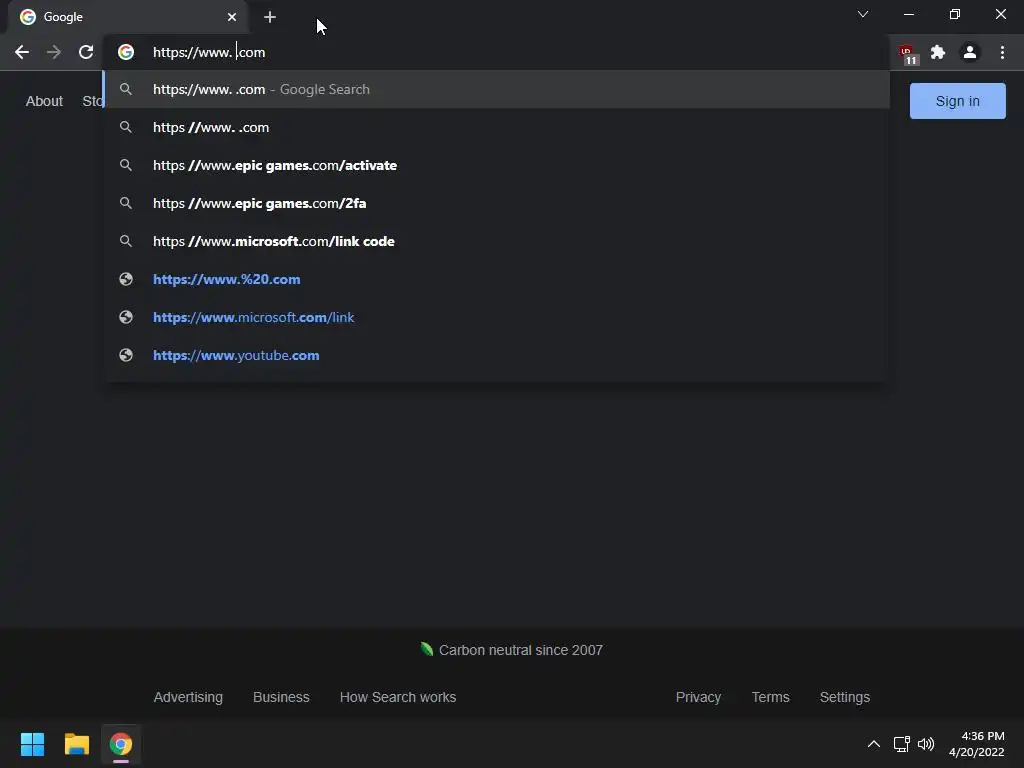Open Chrome's three-dot menu

pyautogui.click(x=1002, y=52)
